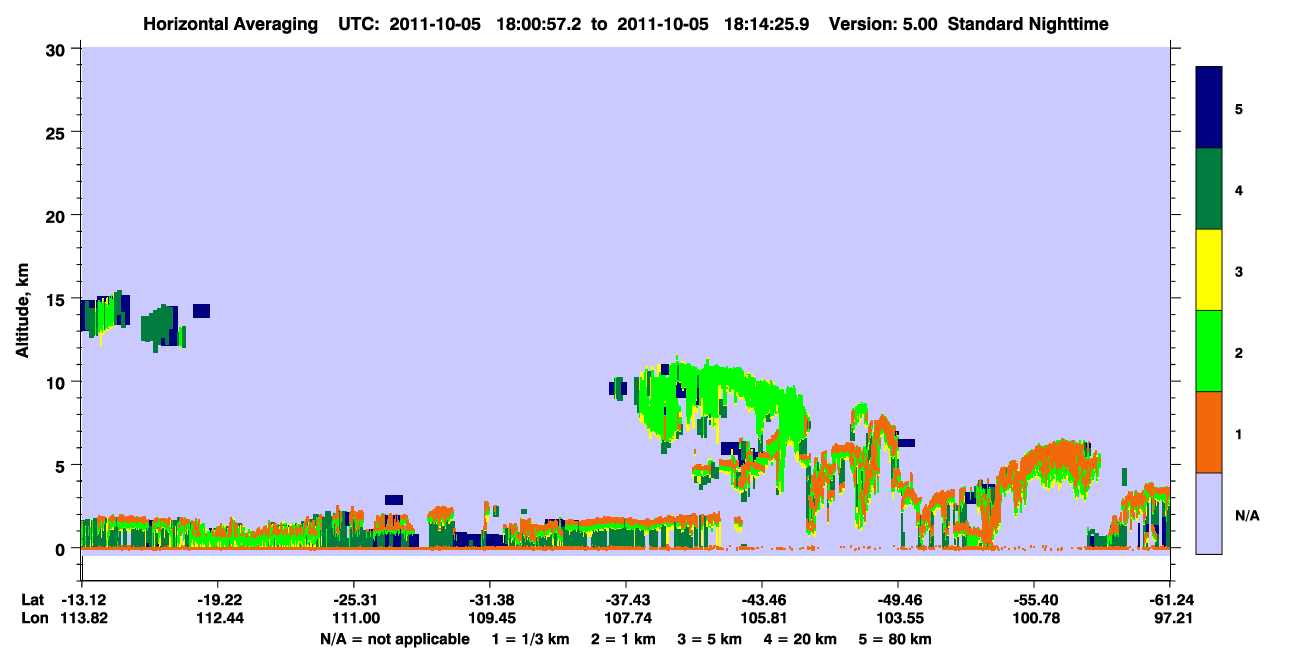Image resolution: width=1300 pixels, height=667 pixels.
Task: Click the lavender N/A color swatch
Action: (x=1209, y=513)
